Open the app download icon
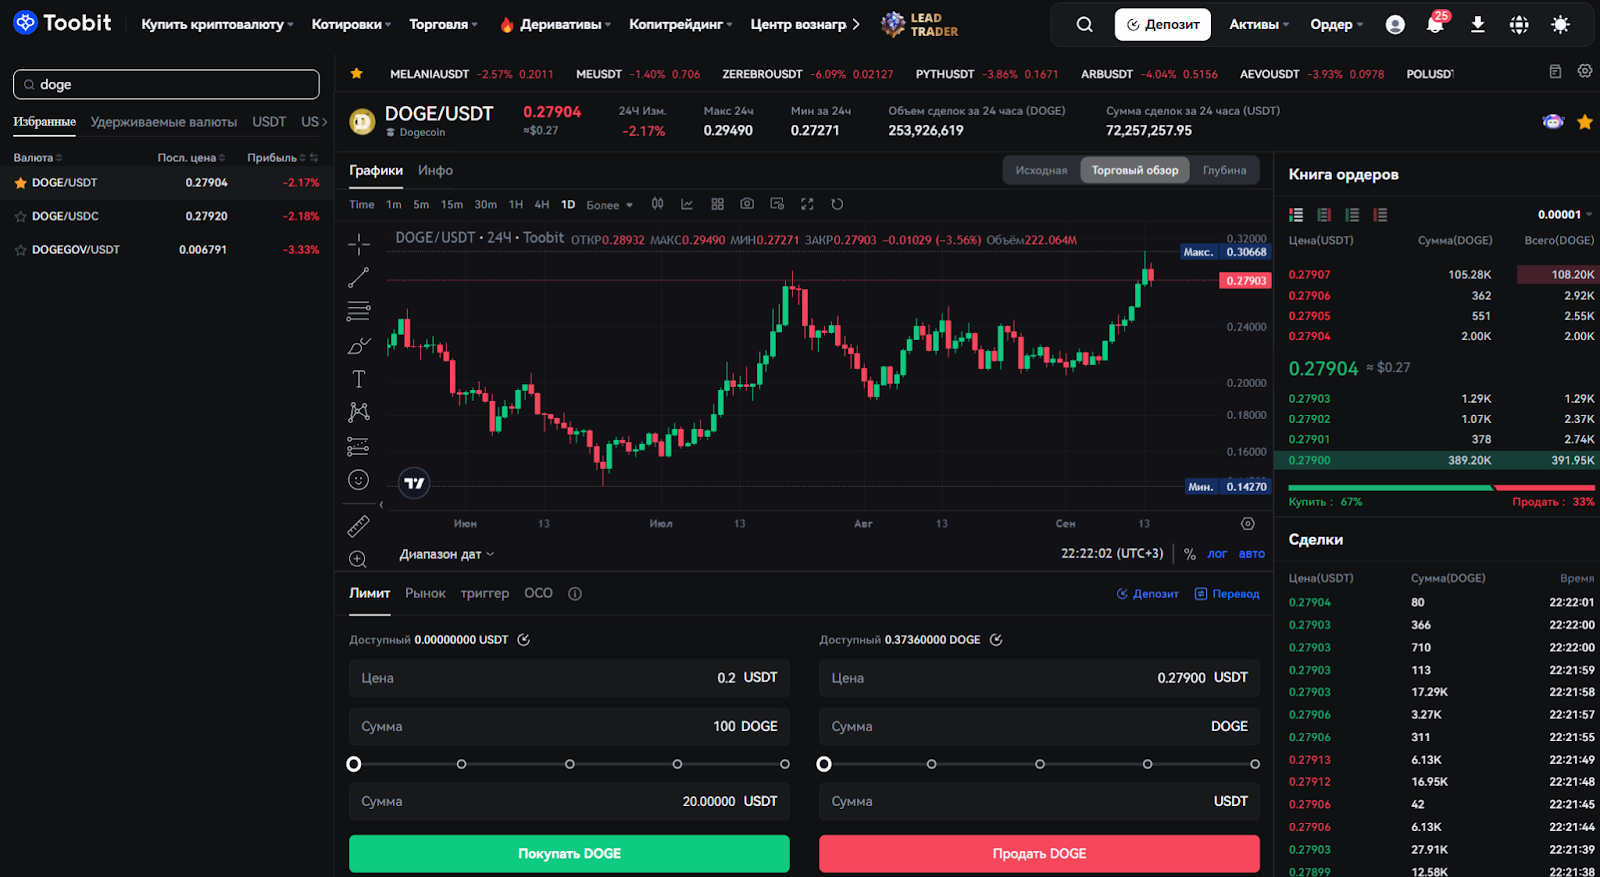This screenshot has width=1600, height=877. [1477, 24]
